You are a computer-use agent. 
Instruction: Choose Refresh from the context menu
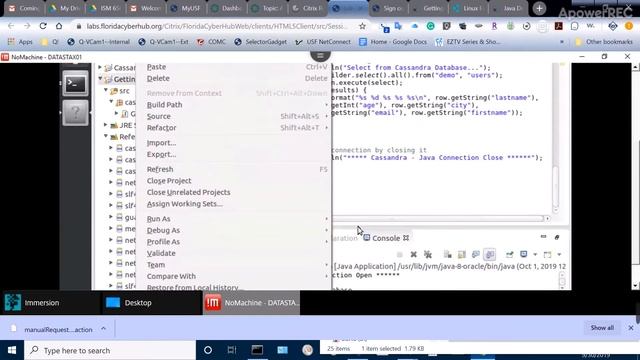pyautogui.click(x=234, y=169)
